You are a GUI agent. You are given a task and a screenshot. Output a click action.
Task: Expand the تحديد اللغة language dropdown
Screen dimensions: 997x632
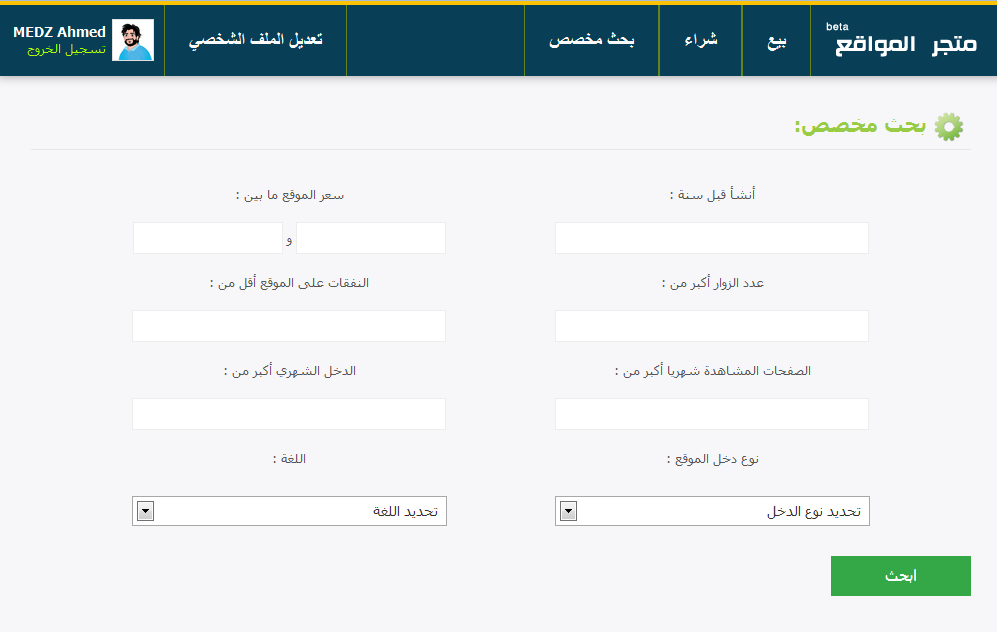coord(289,511)
